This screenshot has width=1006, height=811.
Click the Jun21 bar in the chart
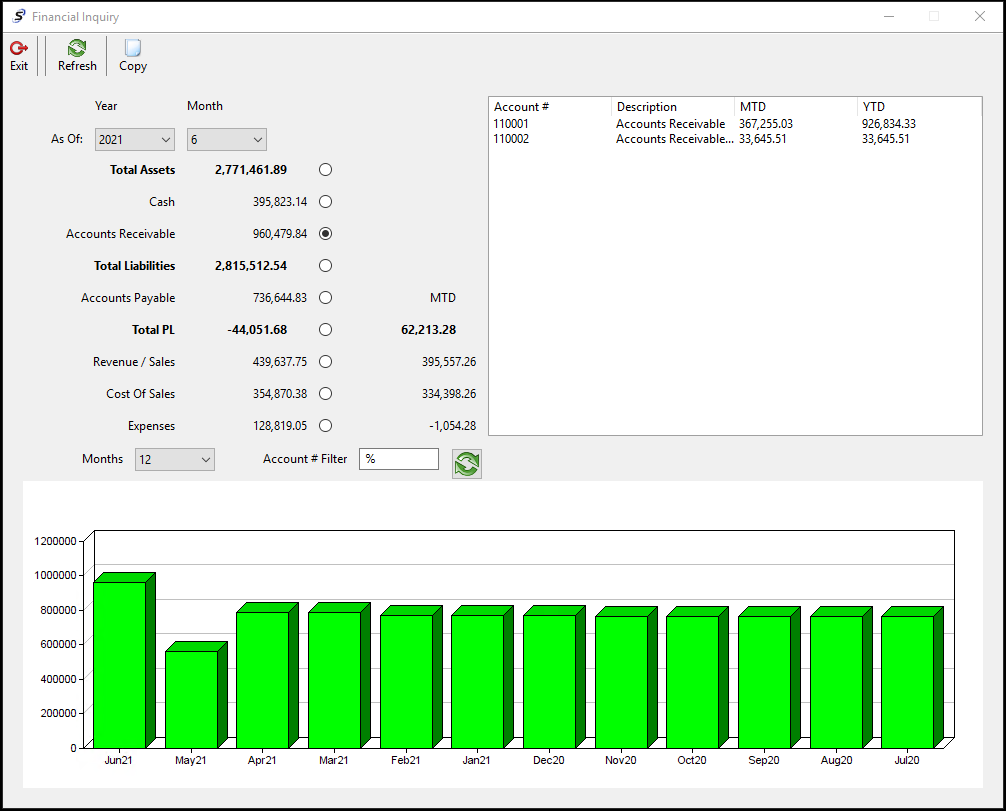(x=120, y=664)
